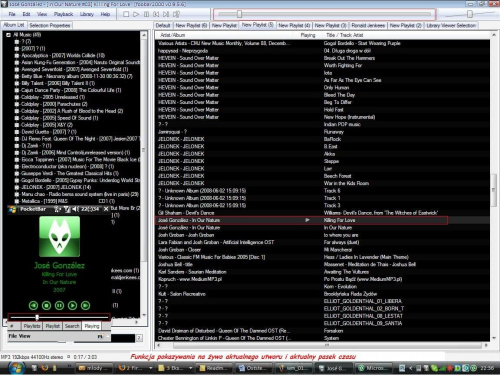Open the Library menu
The image size is (500, 375).
[x=87, y=14]
